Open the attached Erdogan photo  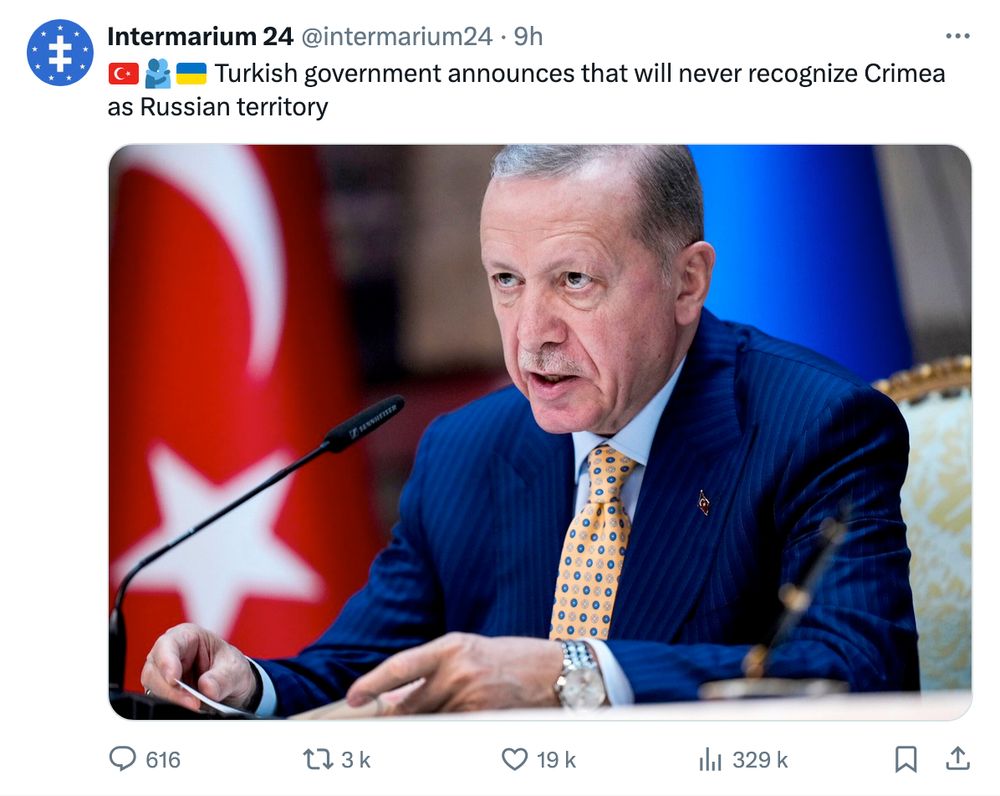coord(540,432)
